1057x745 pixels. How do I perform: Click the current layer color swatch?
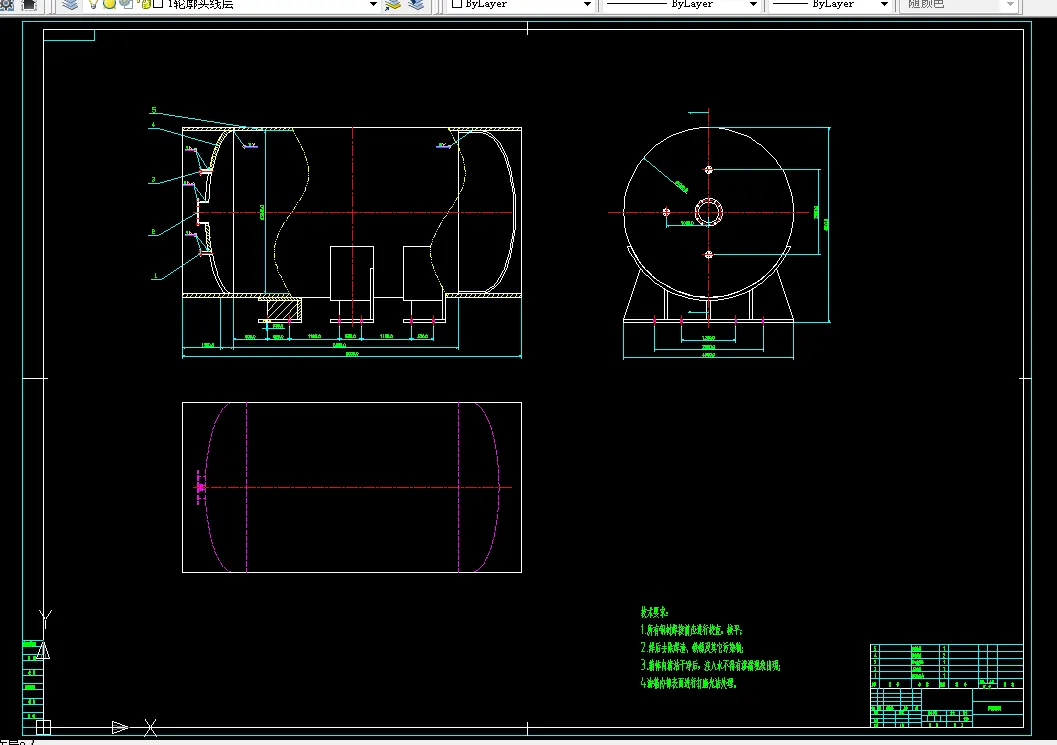click(158, 4)
